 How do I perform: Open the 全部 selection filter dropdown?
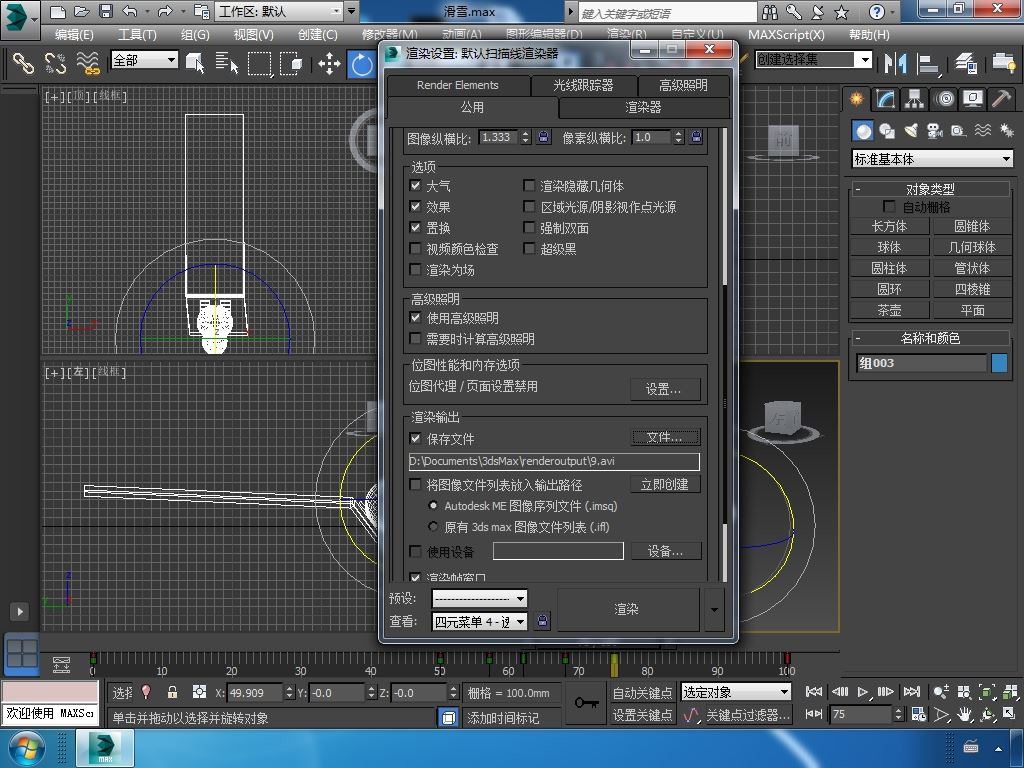(x=144, y=60)
